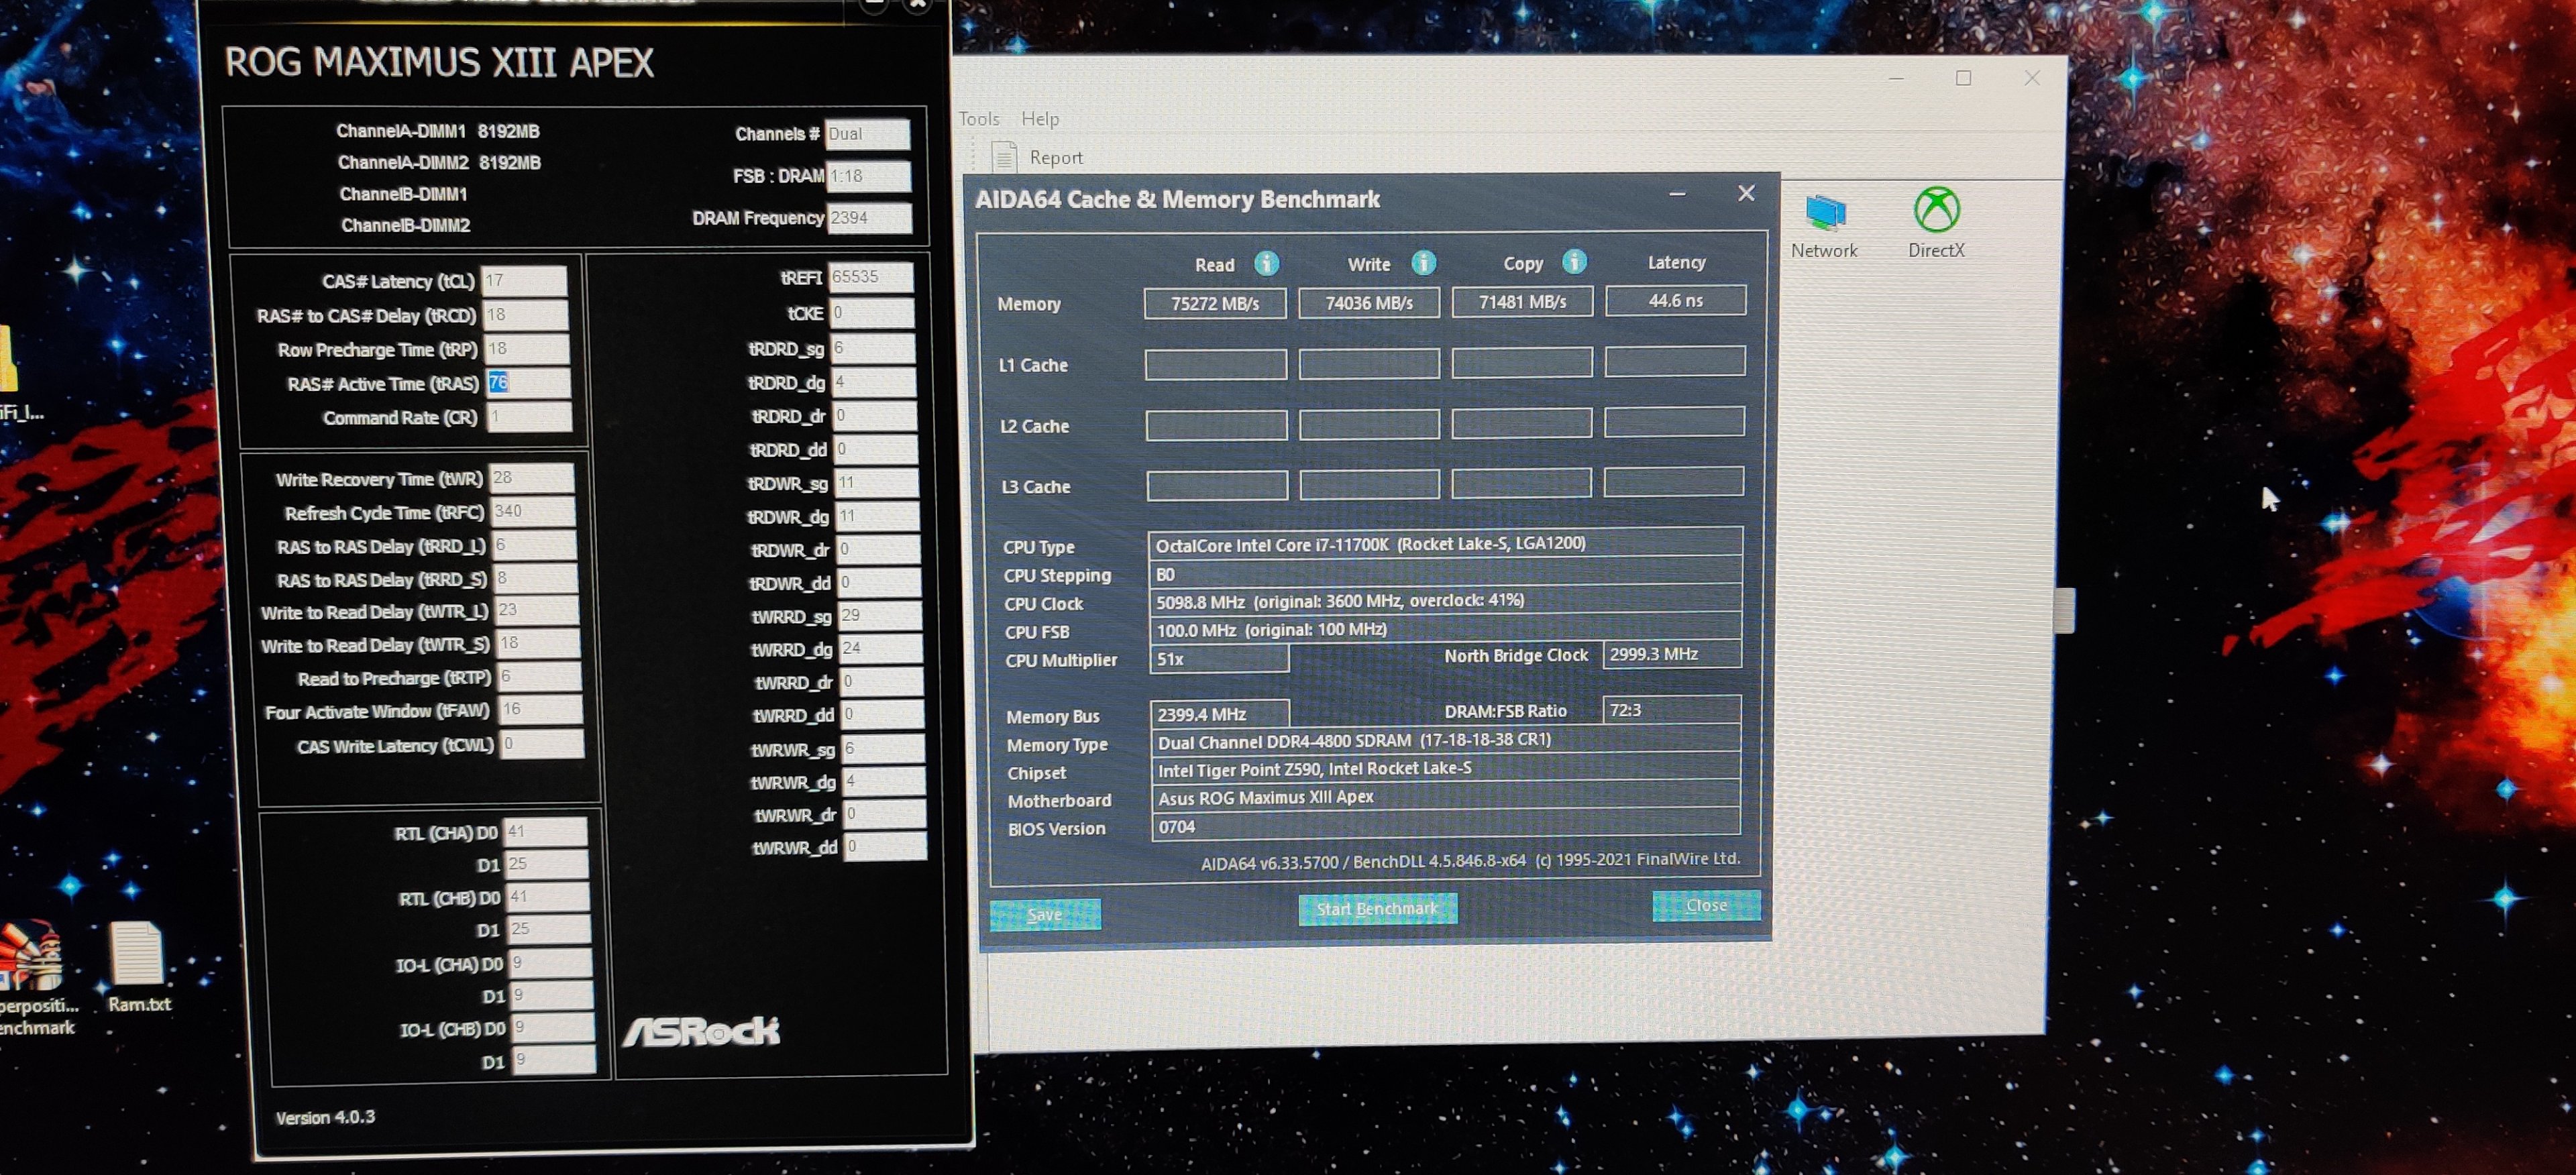The image size is (2576, 1175).
Task: Click the tRRD_L value field
Action: coord(535,545)
